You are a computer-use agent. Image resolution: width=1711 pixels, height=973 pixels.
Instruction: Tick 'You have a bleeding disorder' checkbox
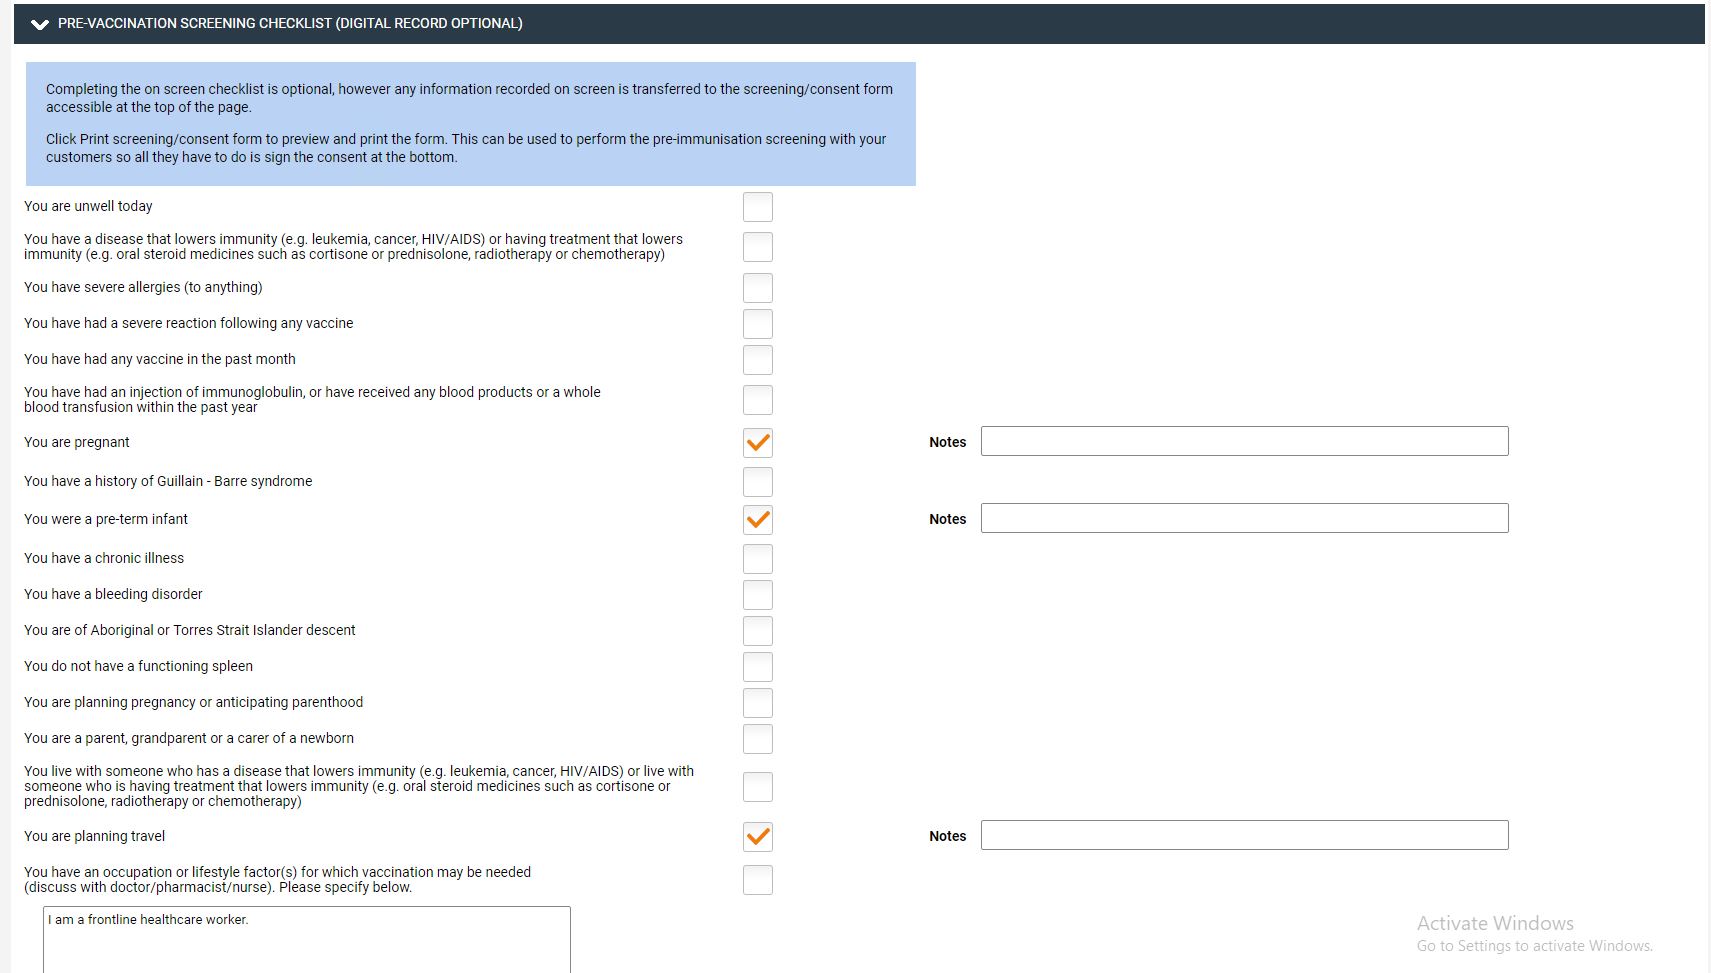point(758,595)
